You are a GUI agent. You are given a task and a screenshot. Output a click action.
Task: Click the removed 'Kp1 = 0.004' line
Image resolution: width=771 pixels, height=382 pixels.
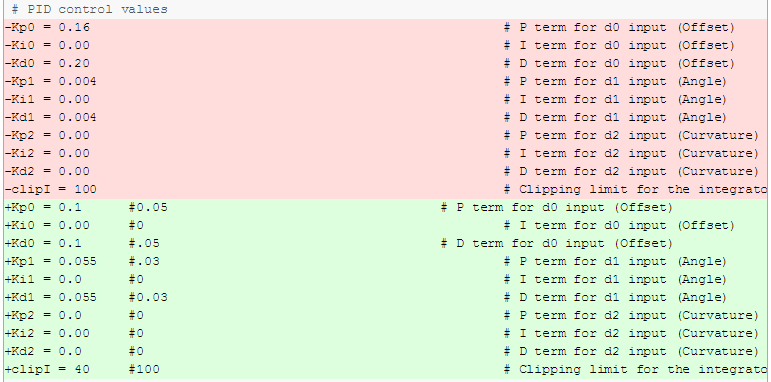[x=386, y=82]
